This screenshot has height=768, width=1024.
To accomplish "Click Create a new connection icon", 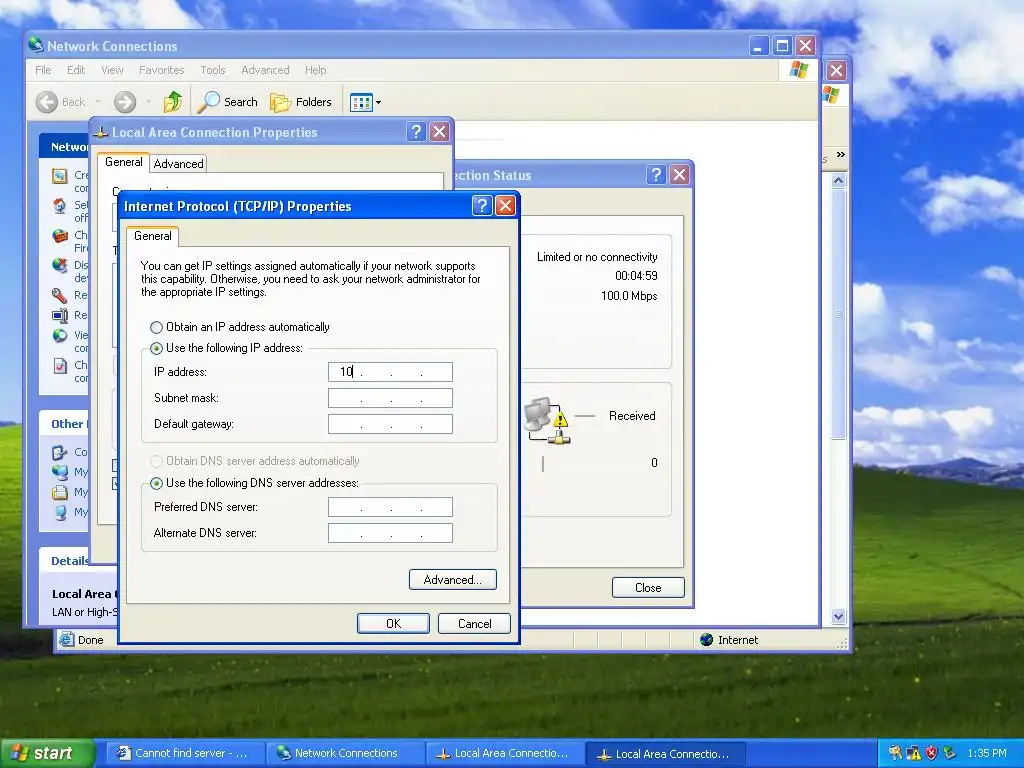I will click(x=59, y=176).
